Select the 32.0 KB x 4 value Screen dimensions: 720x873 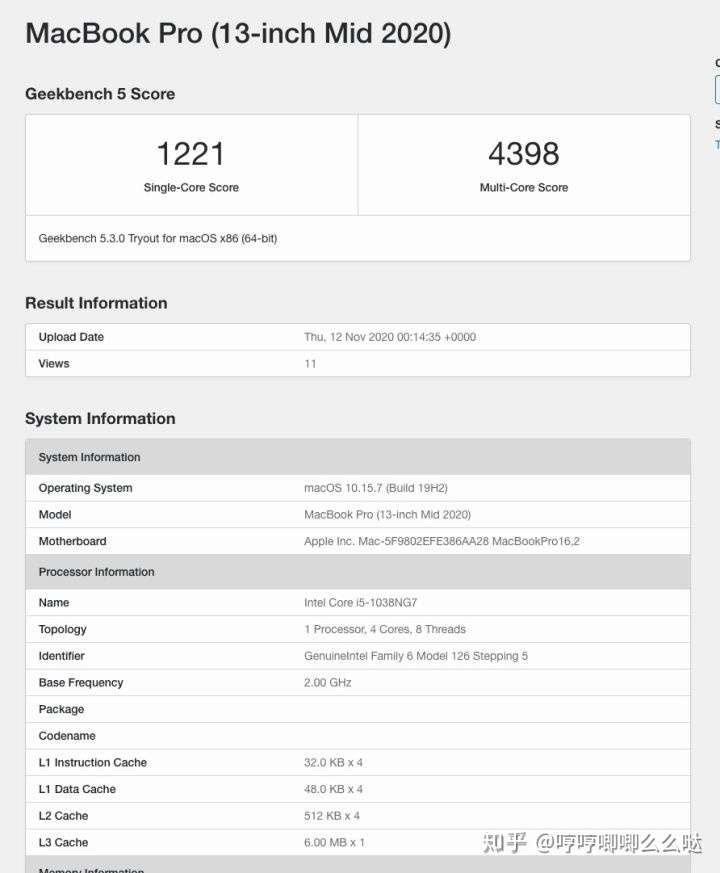(x=333, y=763)
